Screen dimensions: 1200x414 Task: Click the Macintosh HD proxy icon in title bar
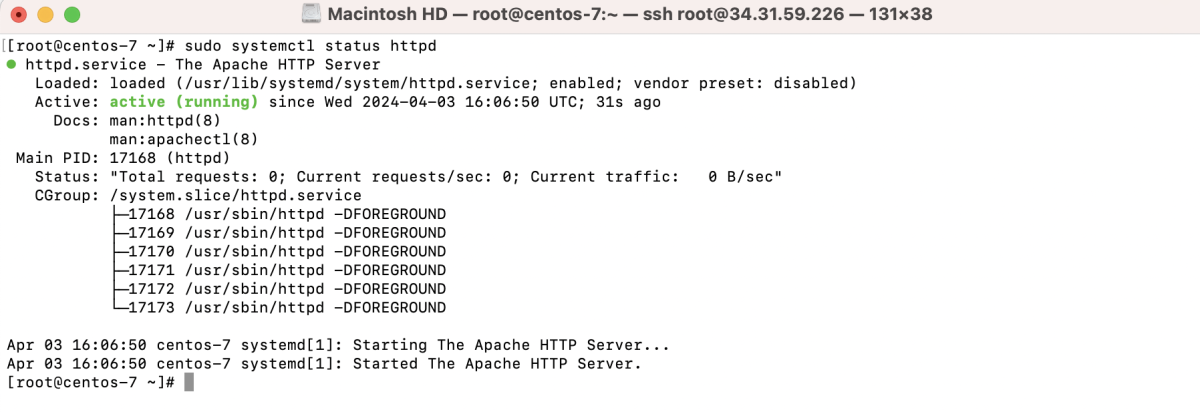point(311,16)
